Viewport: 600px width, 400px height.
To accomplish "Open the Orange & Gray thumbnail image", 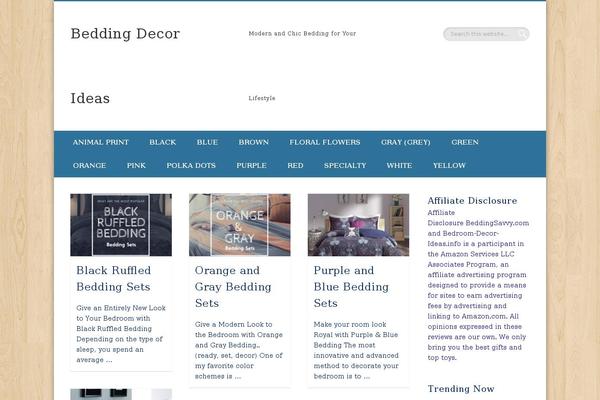I will pos(240,225).
